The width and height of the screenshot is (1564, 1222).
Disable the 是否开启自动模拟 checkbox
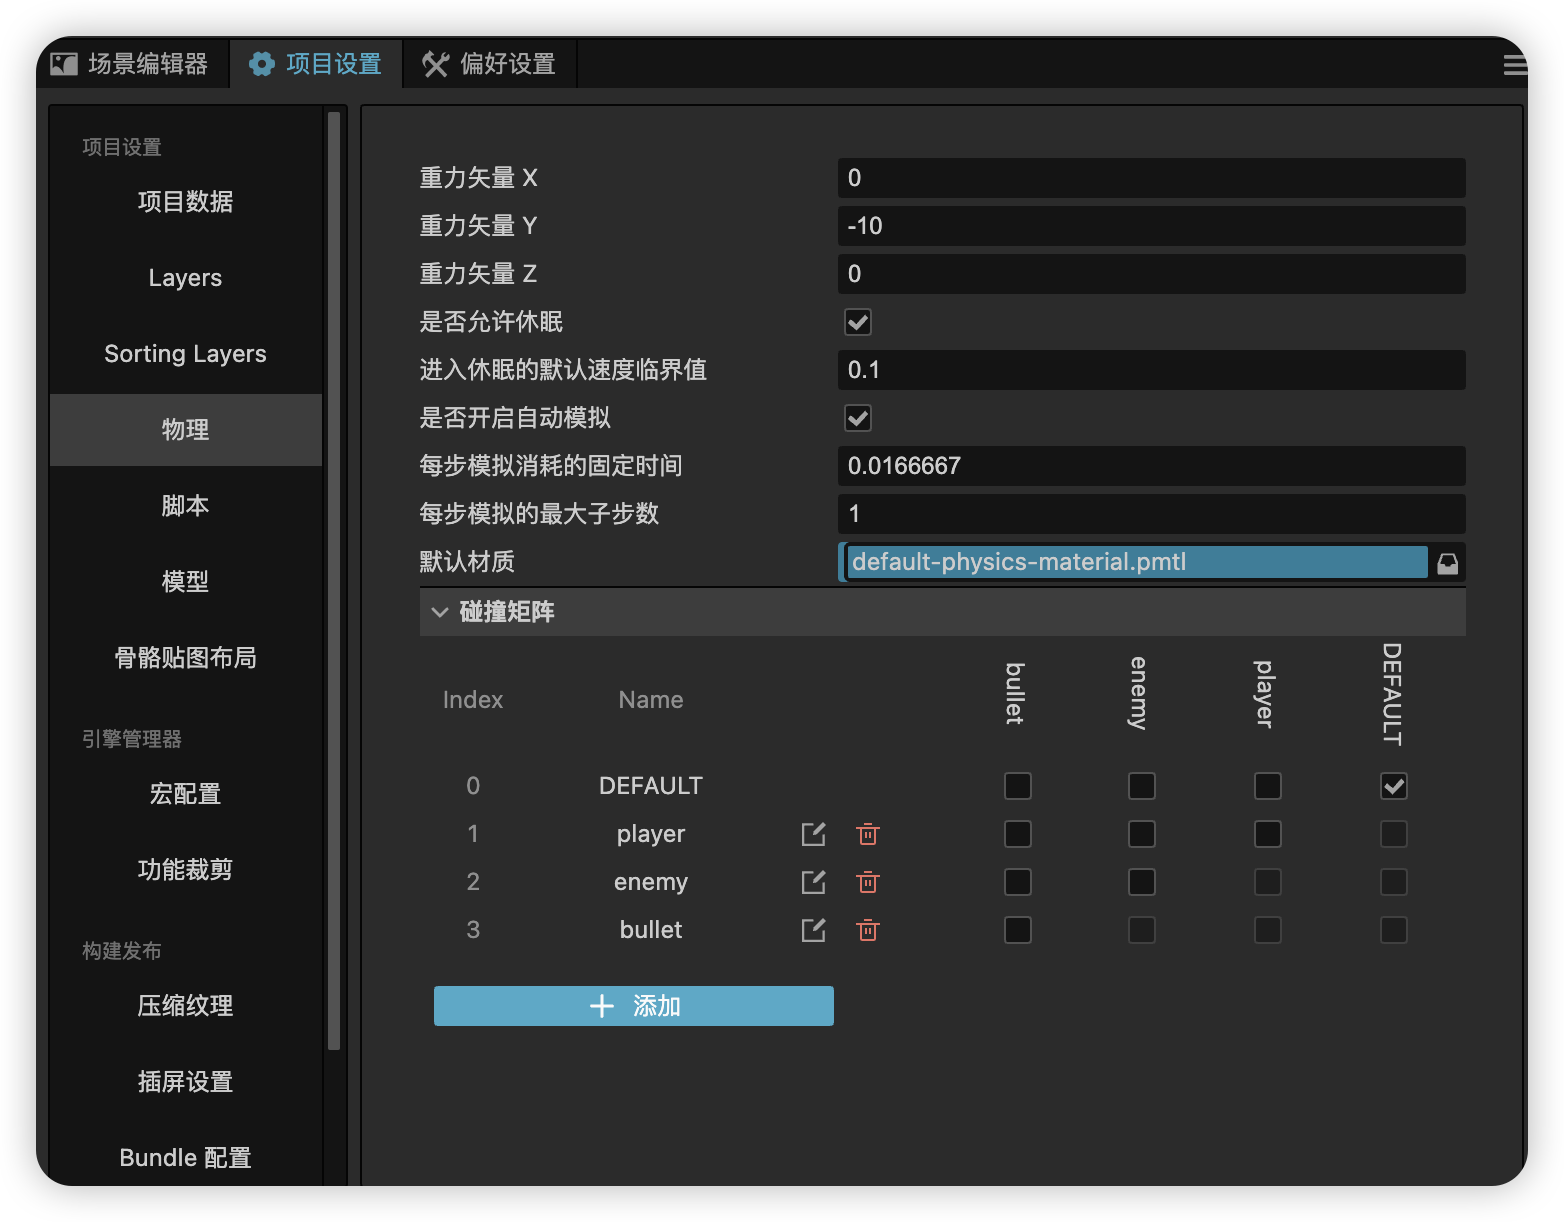(x=858, y=418)
